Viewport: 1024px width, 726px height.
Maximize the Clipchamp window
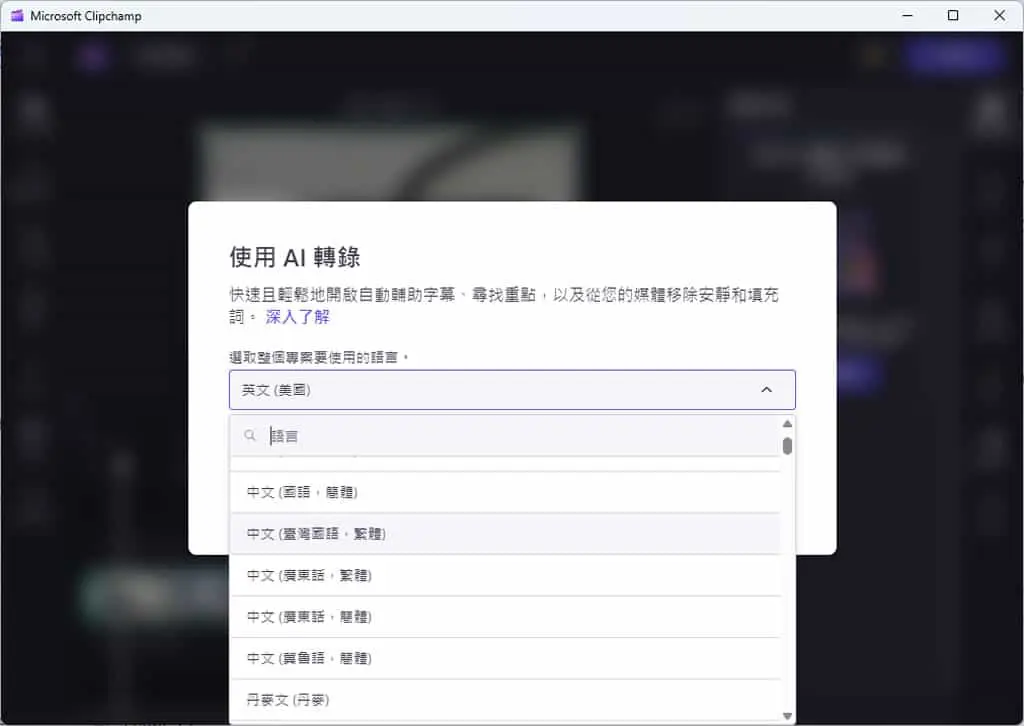[x=953, y=16]
